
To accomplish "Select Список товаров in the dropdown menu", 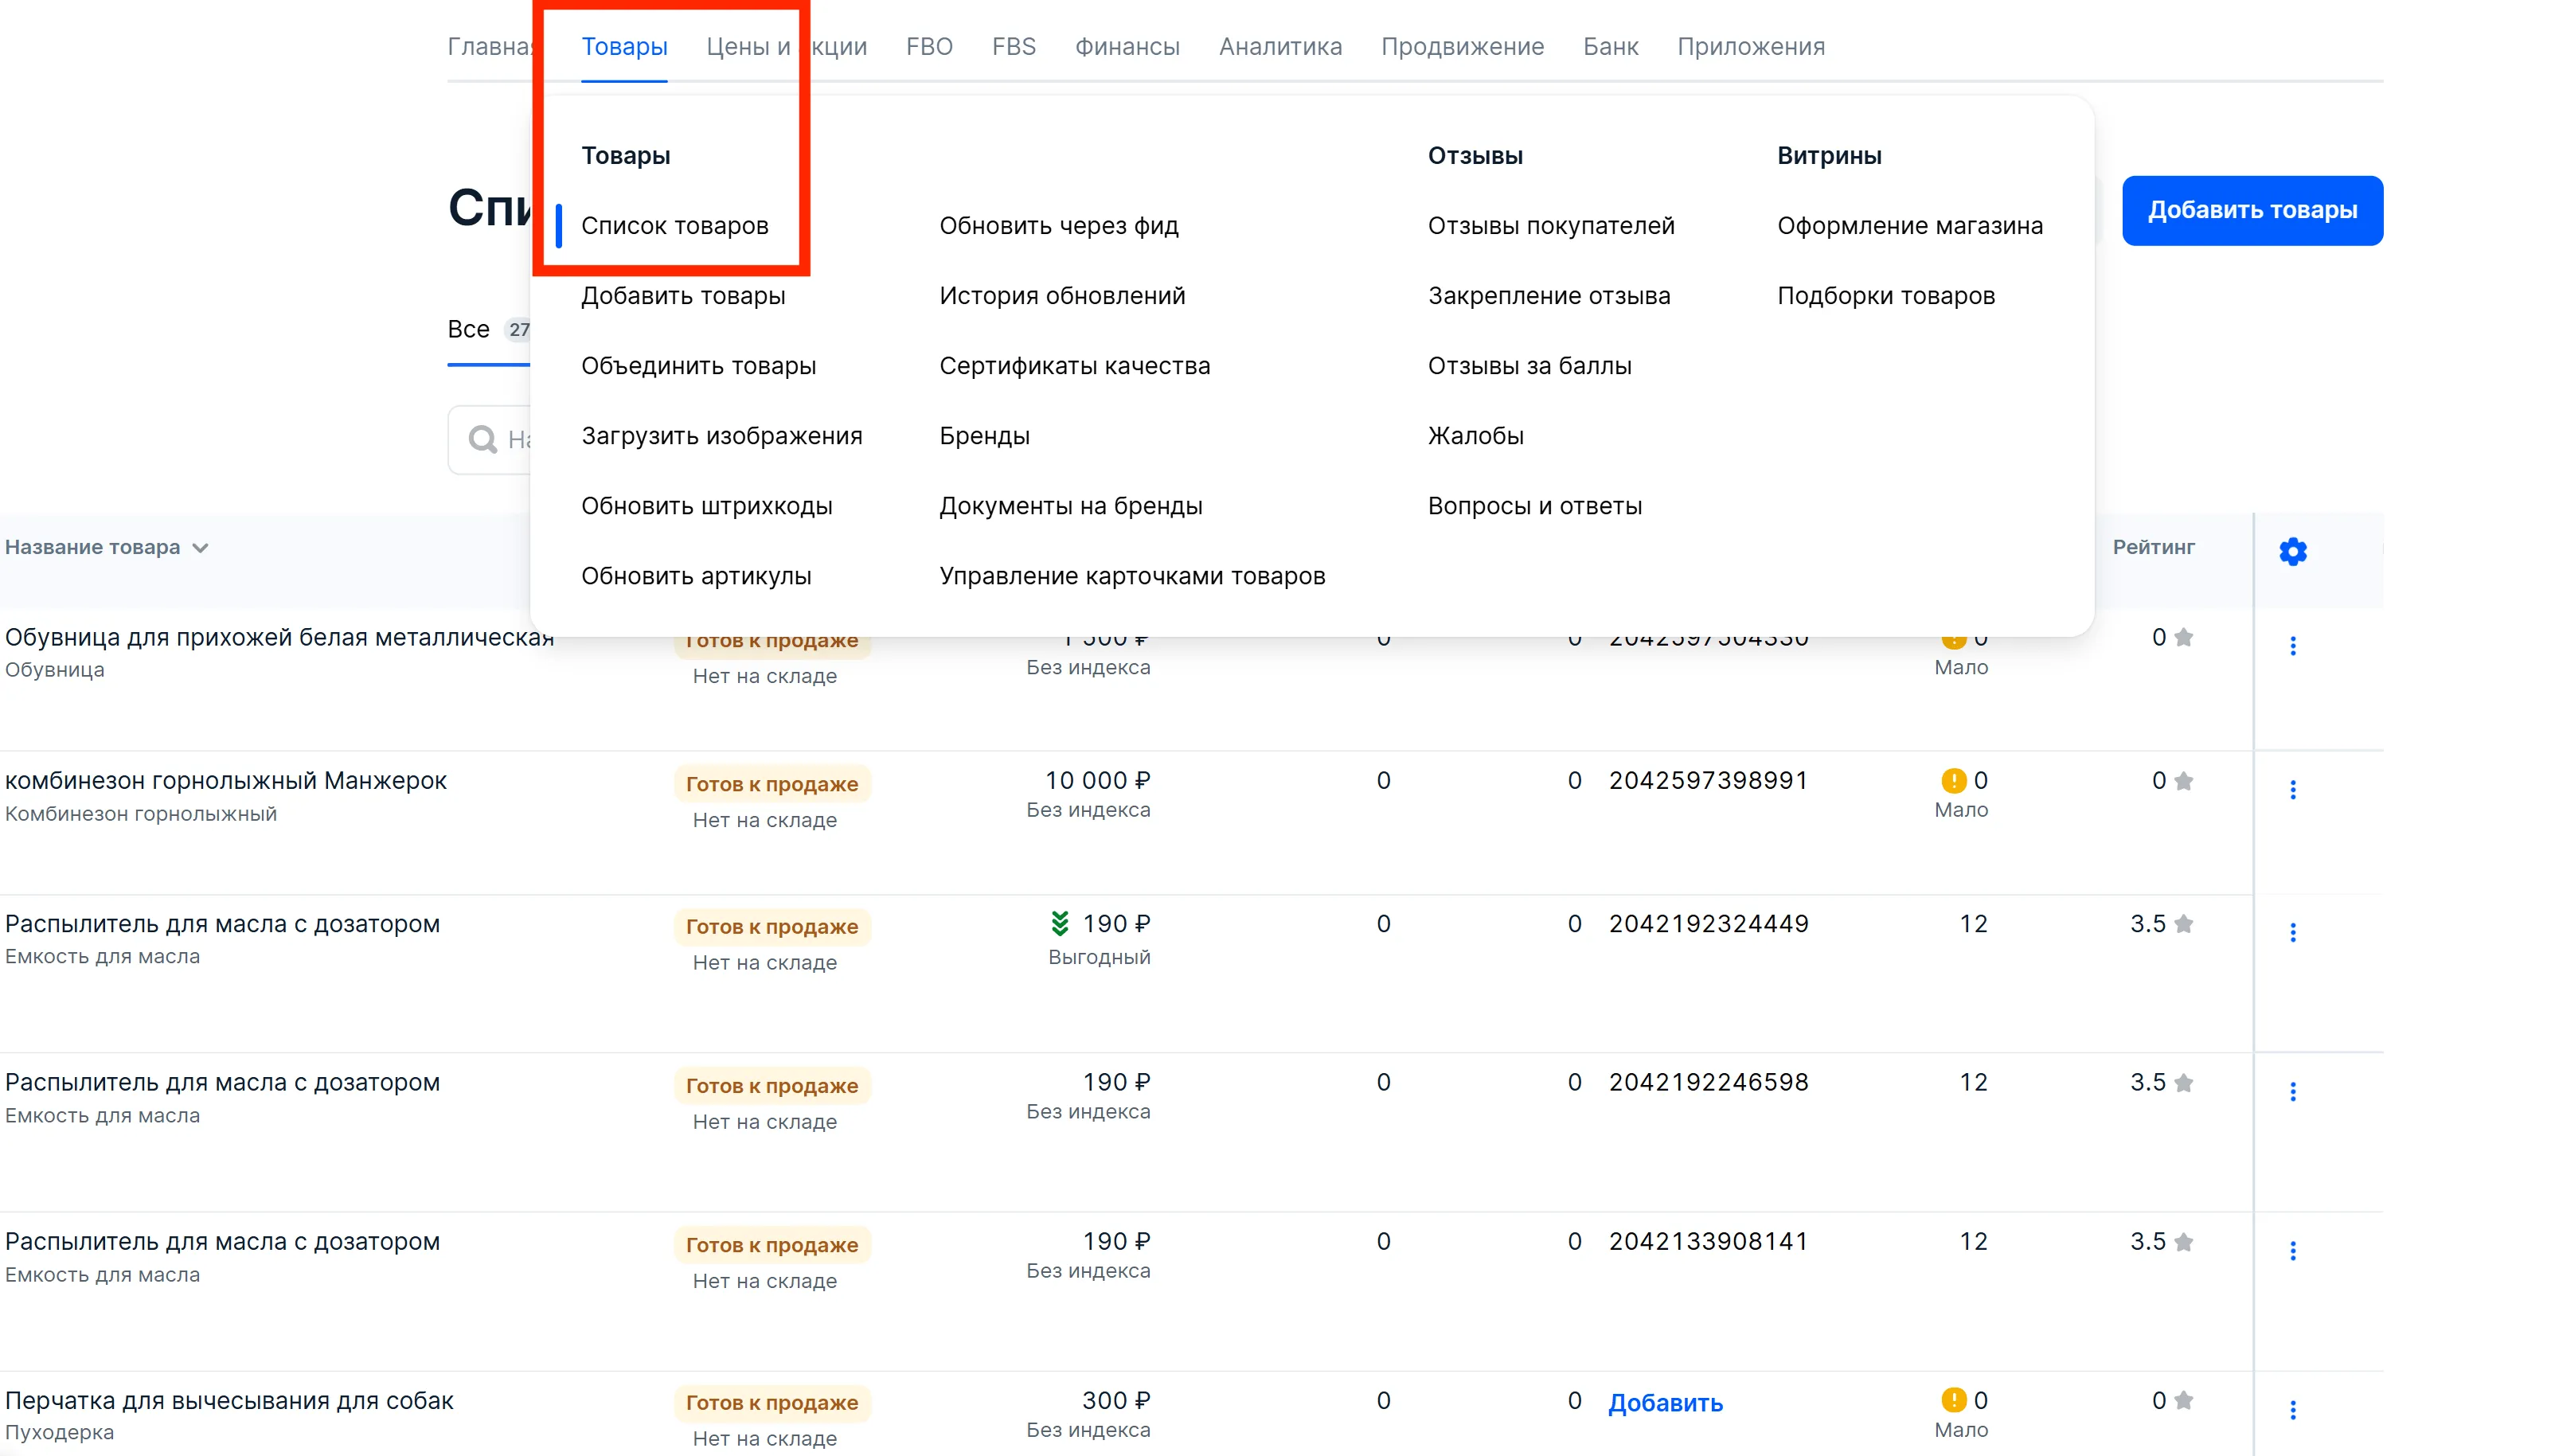I will click(x=674, y=226).
